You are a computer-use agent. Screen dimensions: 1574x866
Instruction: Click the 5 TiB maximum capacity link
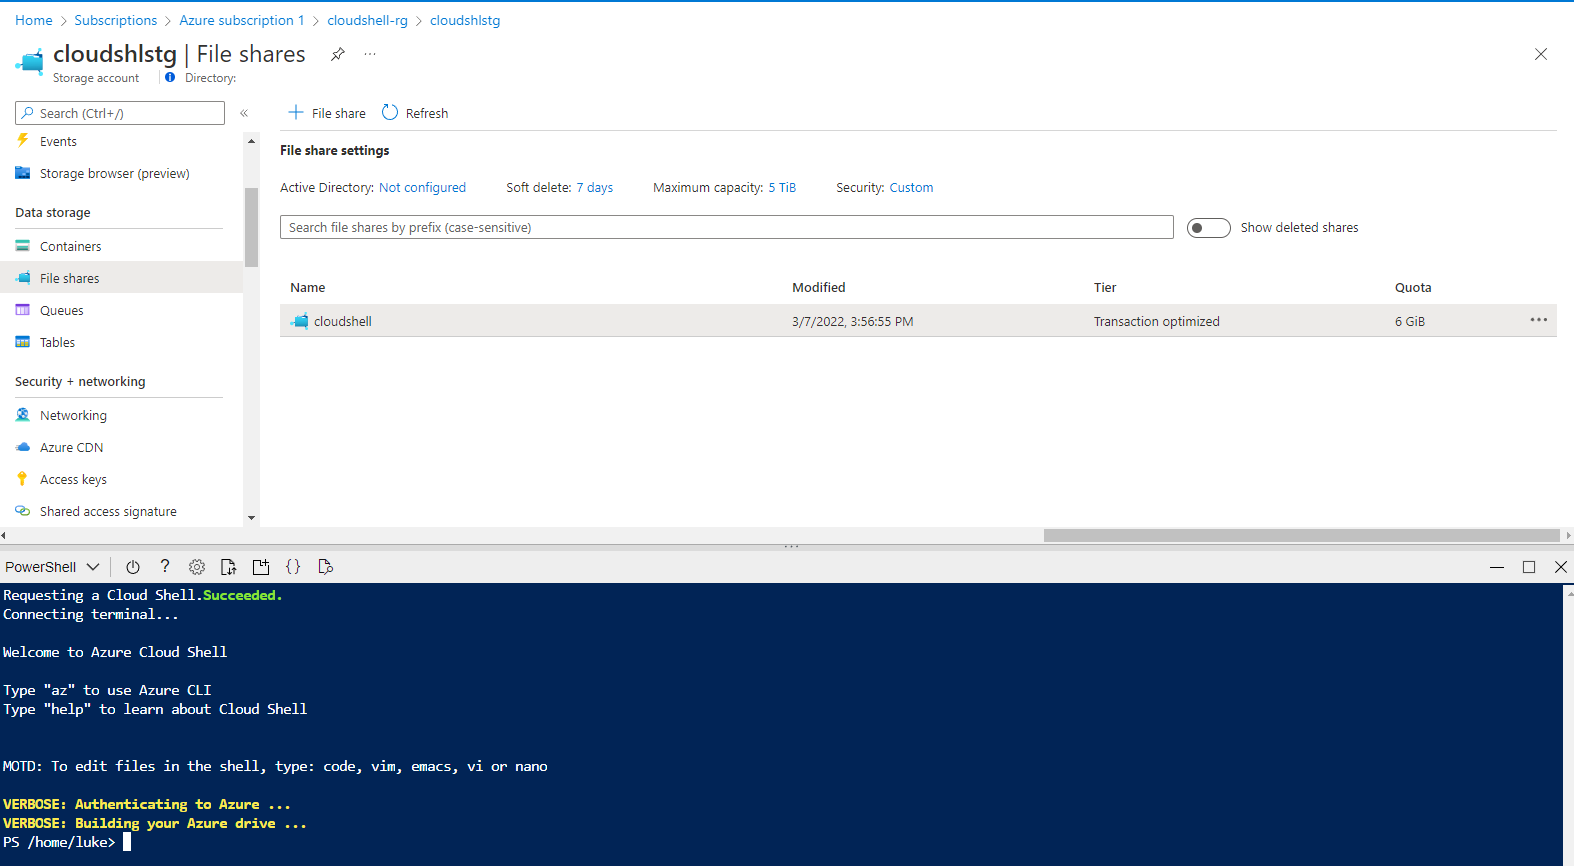[782, 187]
